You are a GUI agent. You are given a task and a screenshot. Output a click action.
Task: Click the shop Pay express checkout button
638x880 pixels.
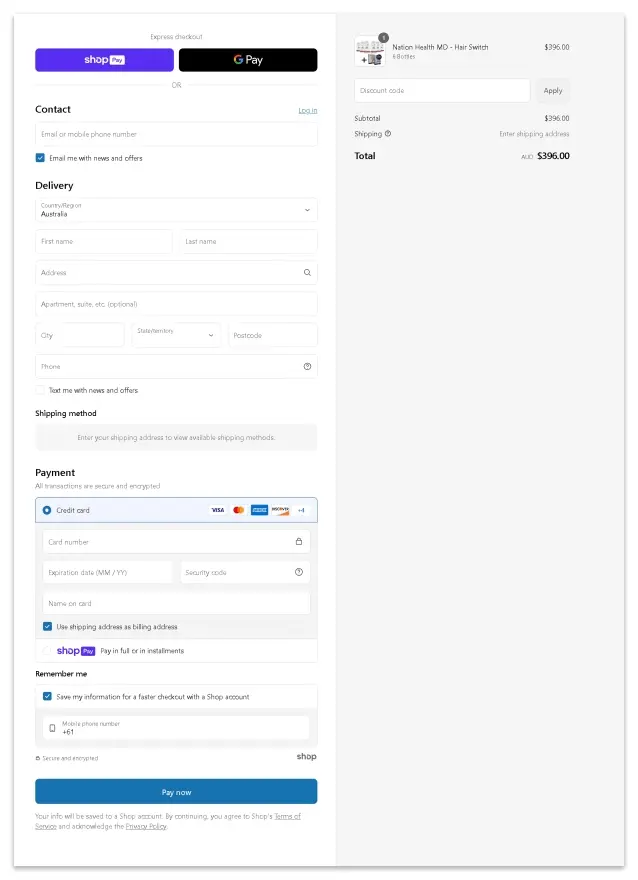pyautogui.click(x=104, y=60)
